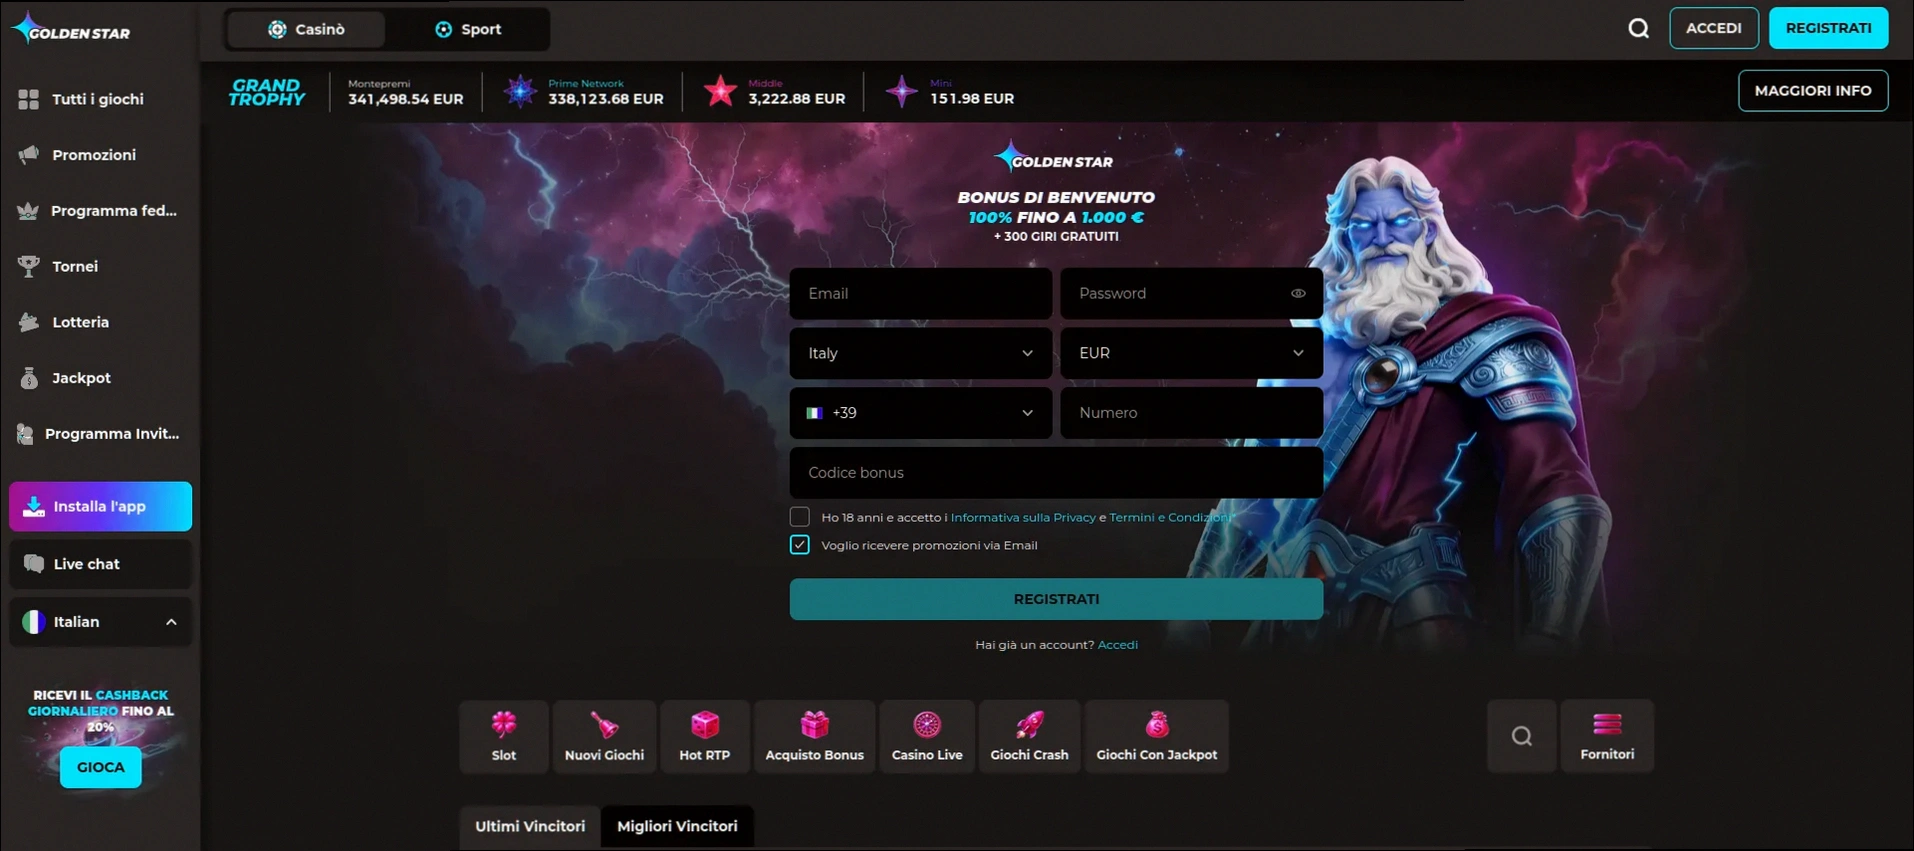Image resolution: width=1914 pixels, height=851 pixels.
Task: Open the Italy country dropdown
Action: click(920, 353)
